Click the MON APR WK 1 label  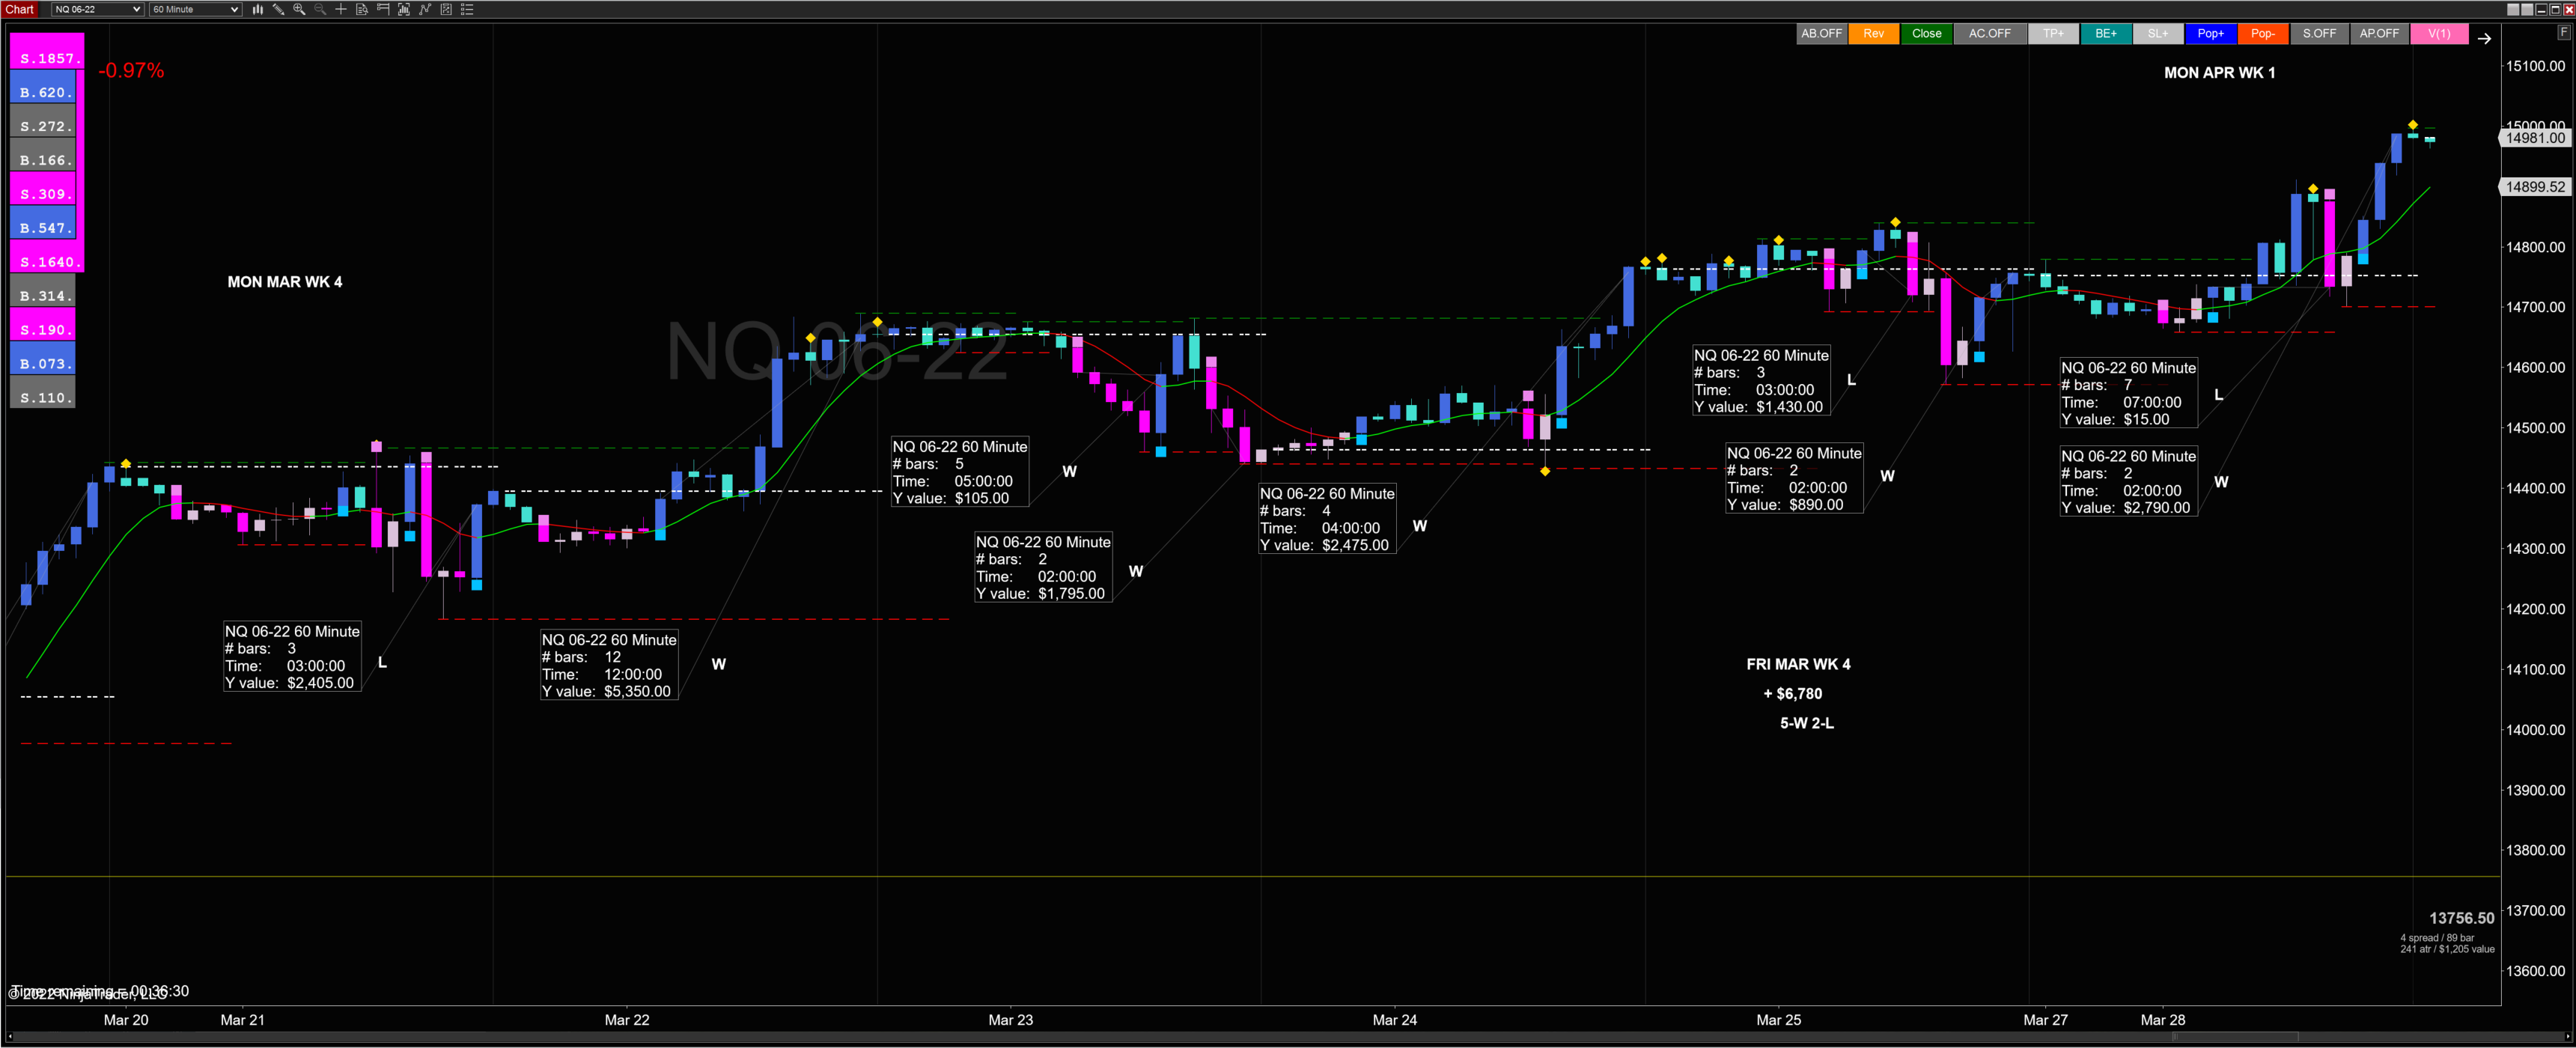point(2219,73)
